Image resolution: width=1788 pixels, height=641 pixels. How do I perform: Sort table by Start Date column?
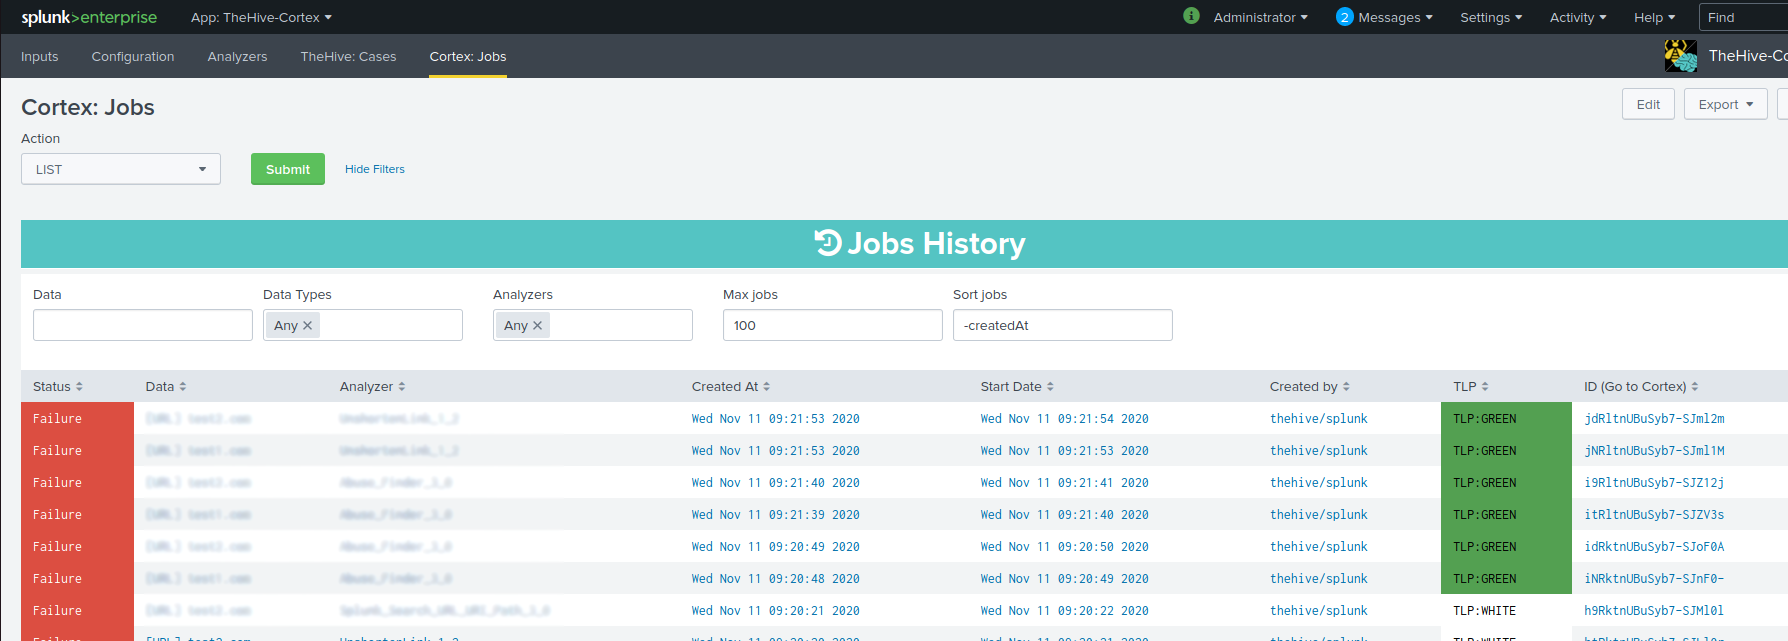point(1017,386)
